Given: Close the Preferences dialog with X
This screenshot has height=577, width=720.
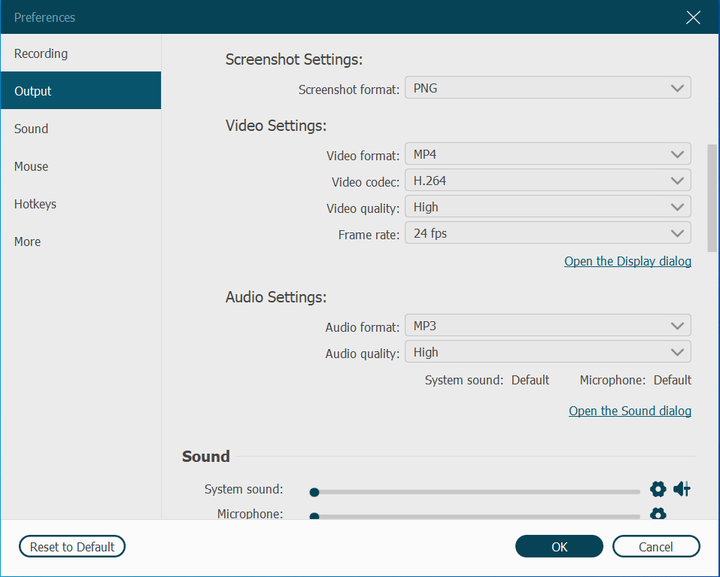Looking at the screenshot, I should click(693, 17).
